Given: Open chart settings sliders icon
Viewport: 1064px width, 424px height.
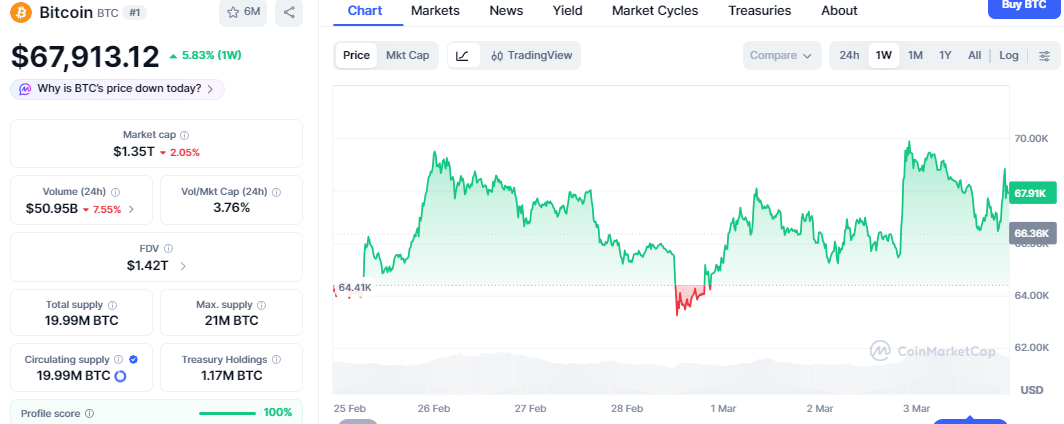Looking at the screenshot, I should [x=1044, y=55].
